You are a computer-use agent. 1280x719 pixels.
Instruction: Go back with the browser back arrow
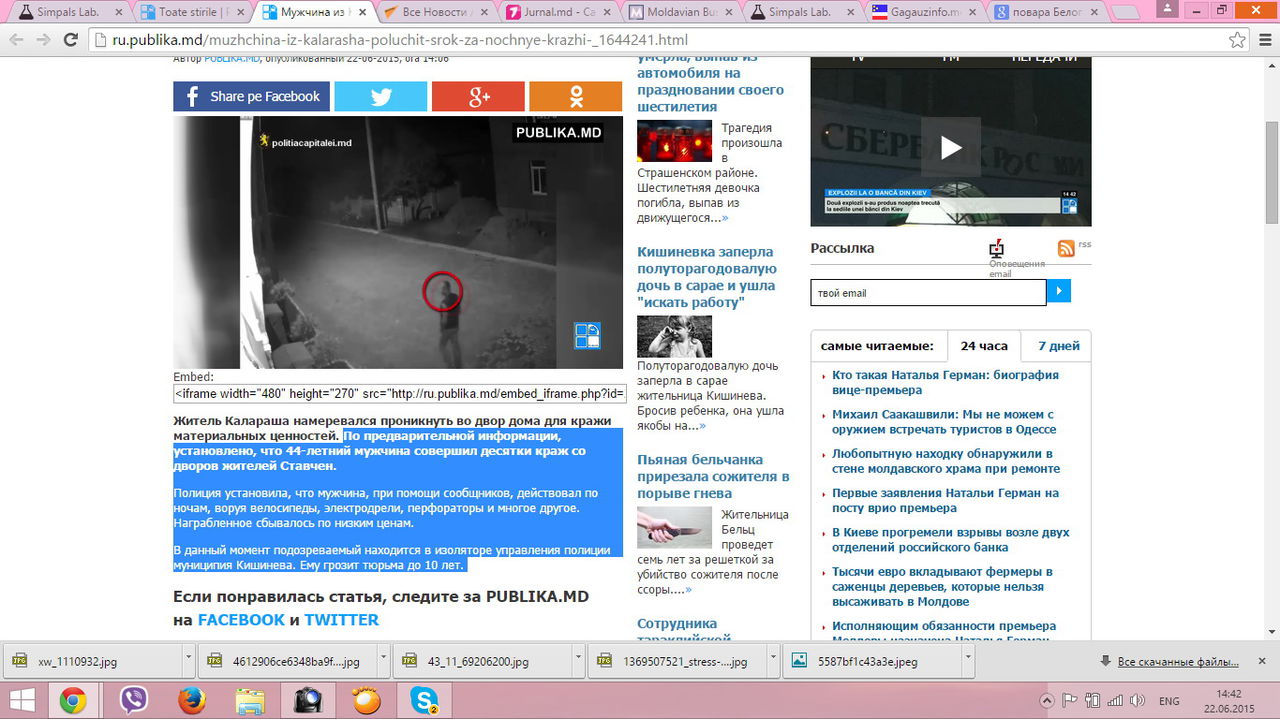[x=17, y=40]
